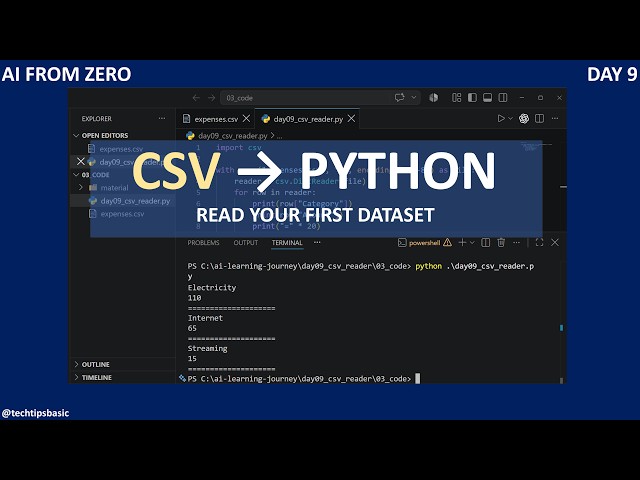Go back with the navigation back arrow
The image size is (640, 480).
coord(196,98)
